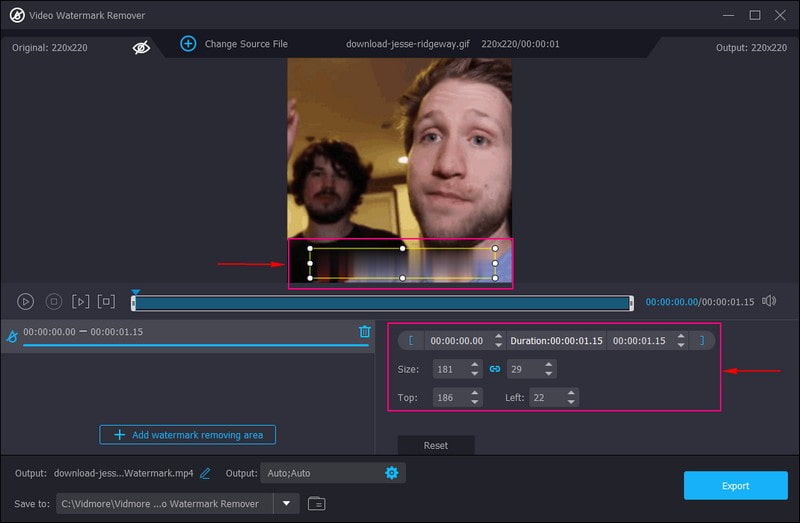Image resolution: width=800 pixels, height=523 pixels.
Task: Click the Top value stepper arrows
Action: [x=475, y=397]
